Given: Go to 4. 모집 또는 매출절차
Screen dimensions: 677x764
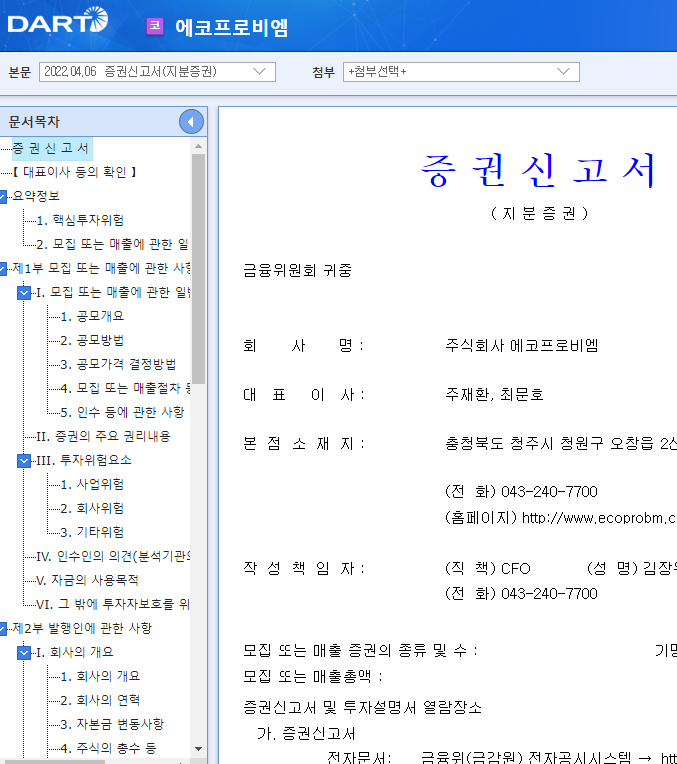Looking at the screenshot, I should point(125,388).
